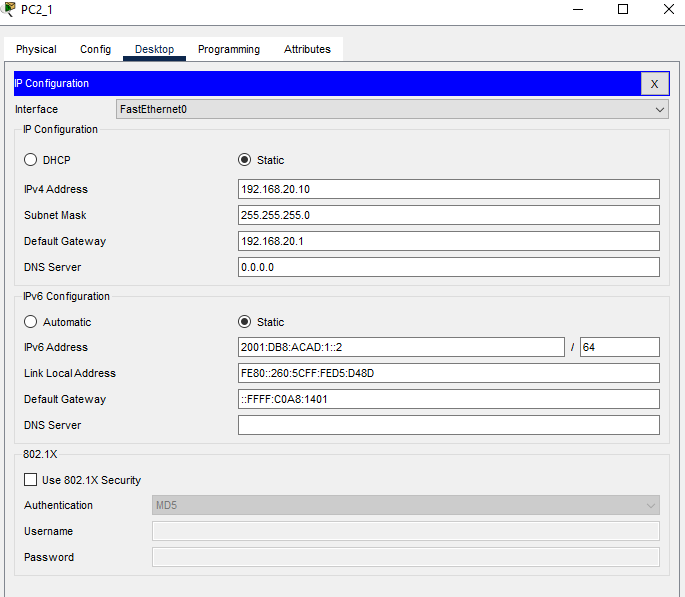The image size is (685, 597).
Task: Switch to the Physical tab
Action: [x=36, y=49]
